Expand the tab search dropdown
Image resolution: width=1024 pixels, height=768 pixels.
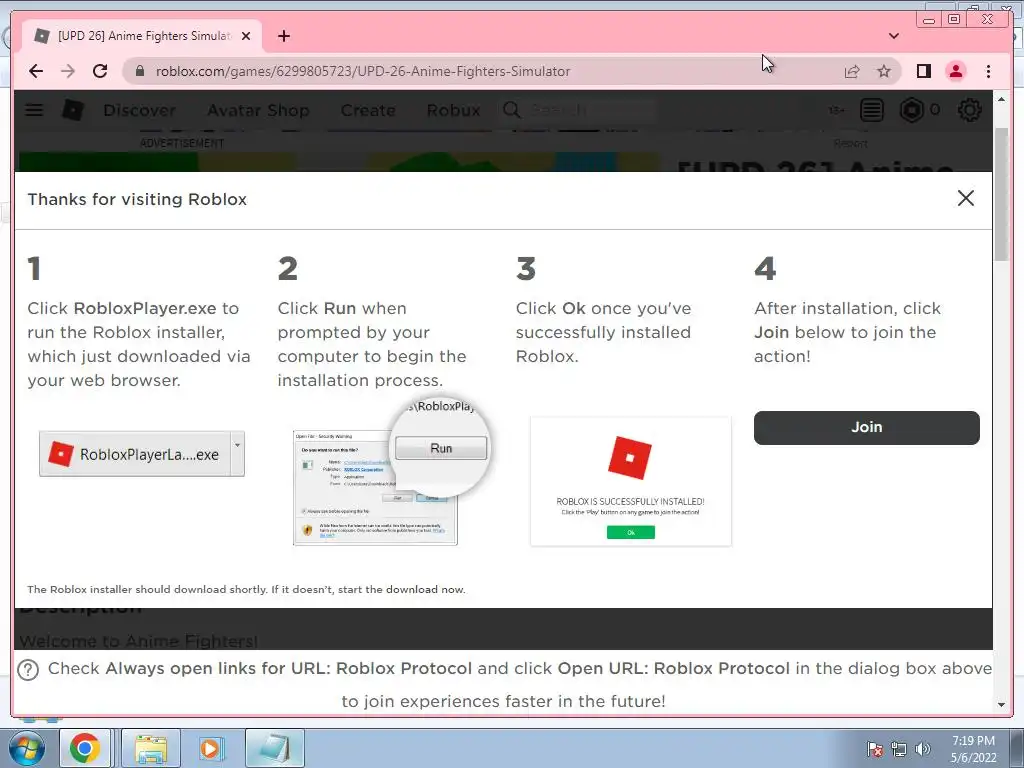893,36
